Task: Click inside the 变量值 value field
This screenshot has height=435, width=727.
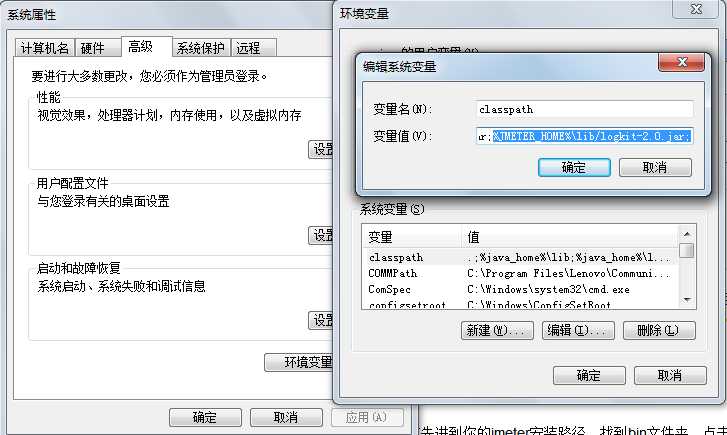Action: [584, 136]
